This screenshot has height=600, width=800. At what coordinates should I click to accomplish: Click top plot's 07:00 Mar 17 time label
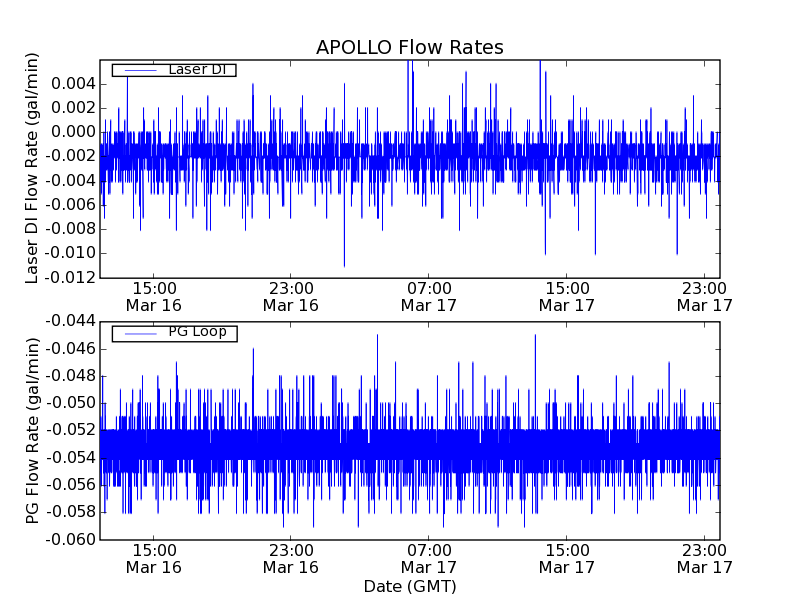point(429,296)
